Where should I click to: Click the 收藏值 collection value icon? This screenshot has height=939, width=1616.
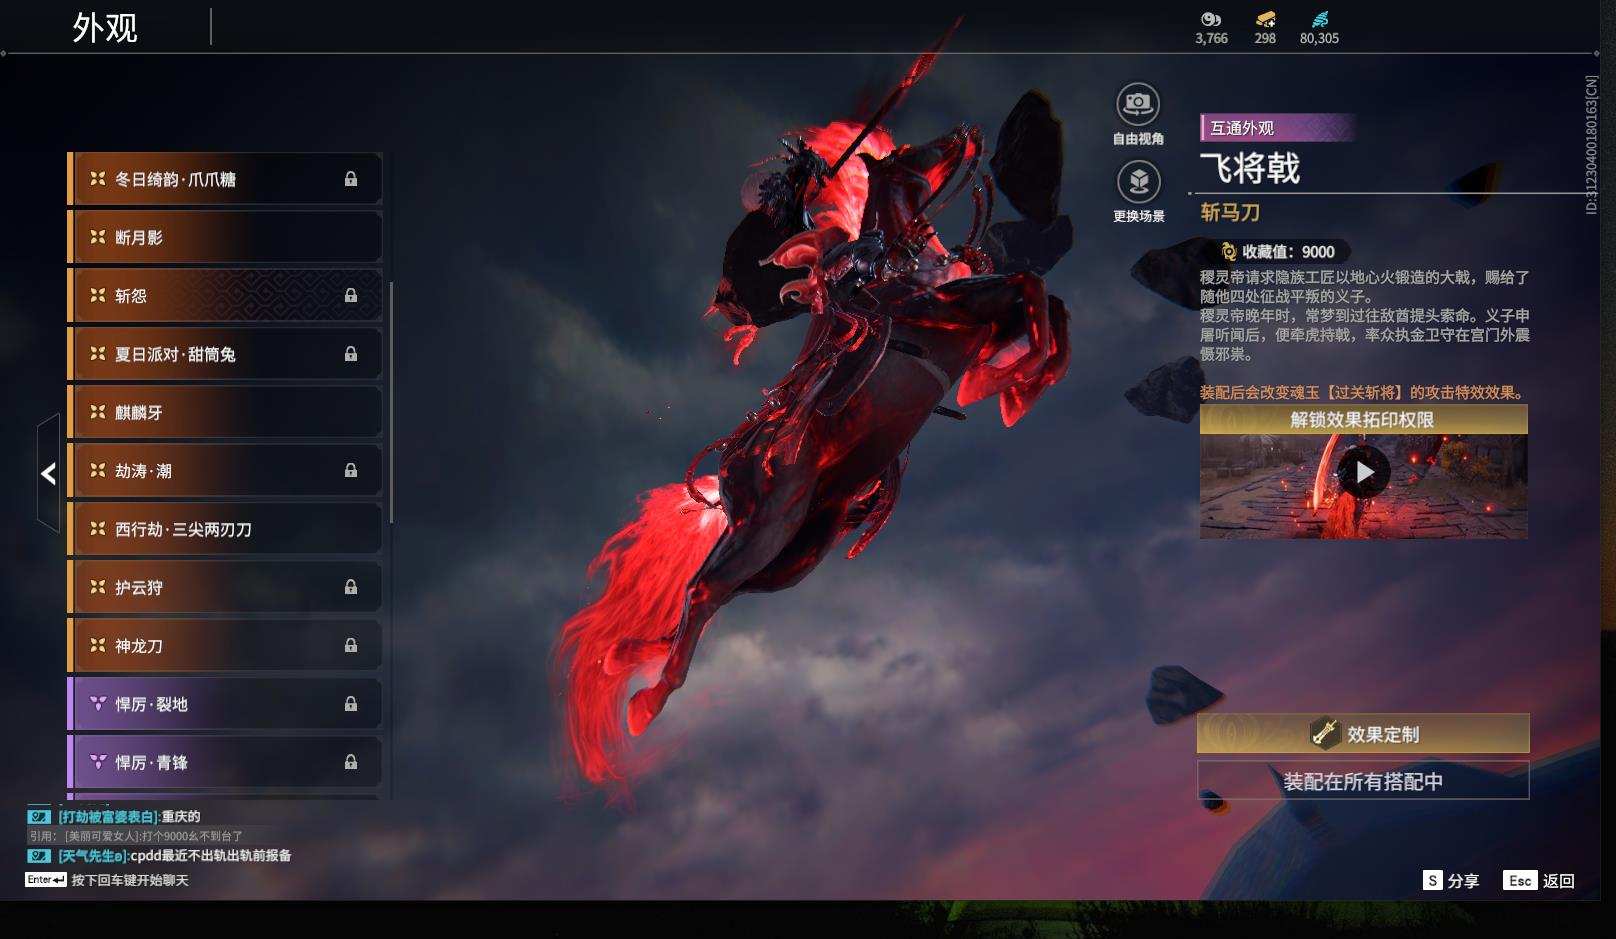[1228, 252]
